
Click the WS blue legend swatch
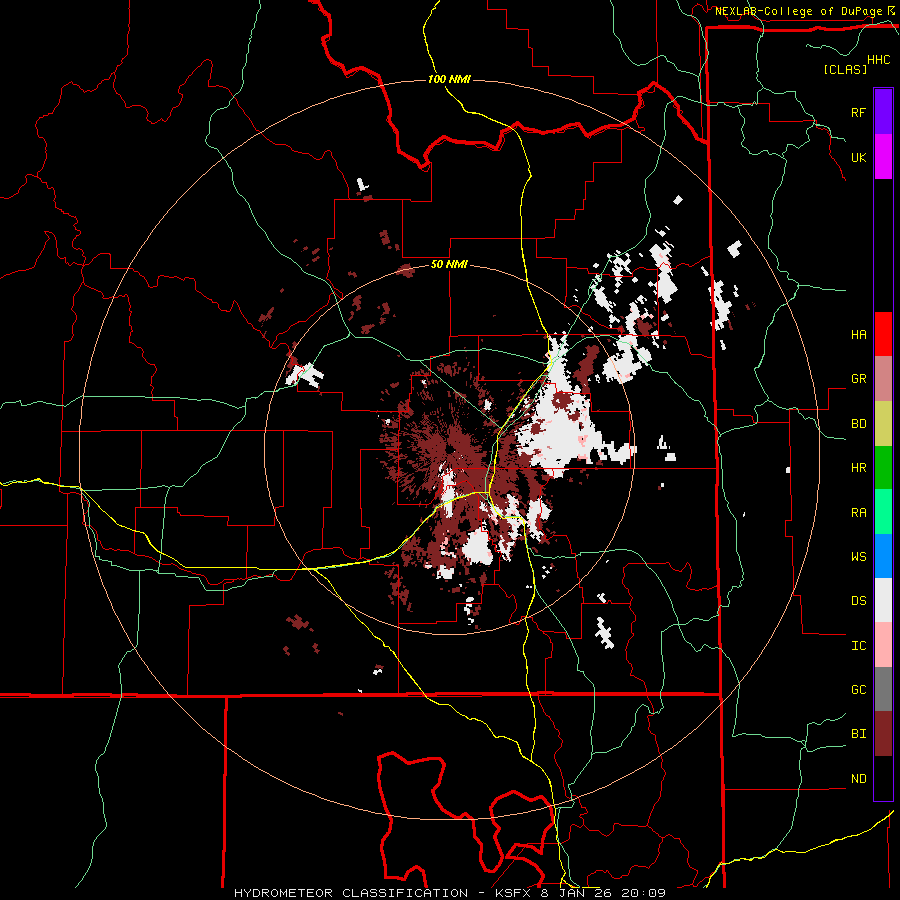pos(883,556)
